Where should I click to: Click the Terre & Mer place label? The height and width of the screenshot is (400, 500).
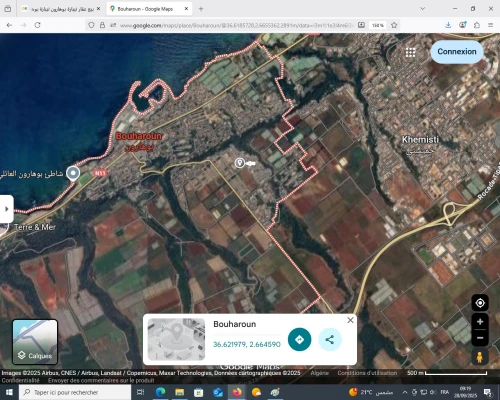(35, 227)
